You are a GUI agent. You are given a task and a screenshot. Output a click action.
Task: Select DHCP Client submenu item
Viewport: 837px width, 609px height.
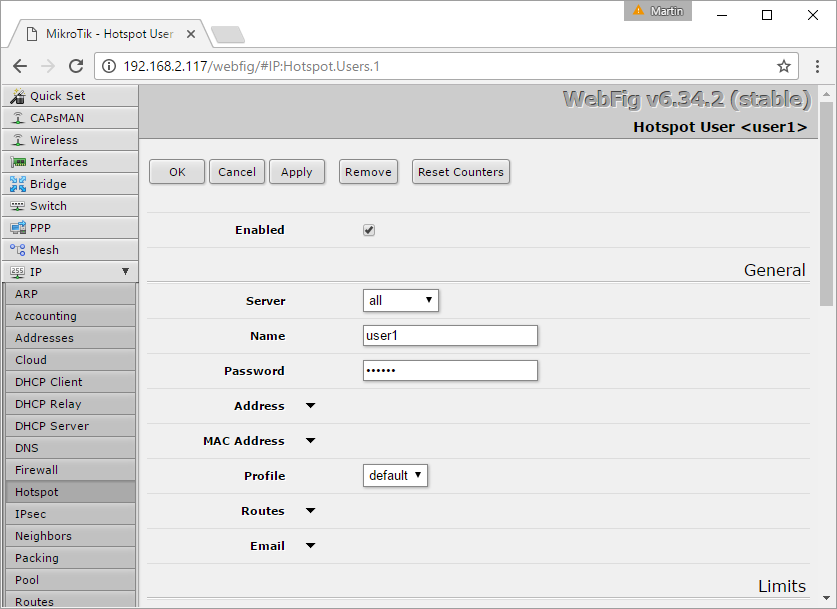point(70,382)
